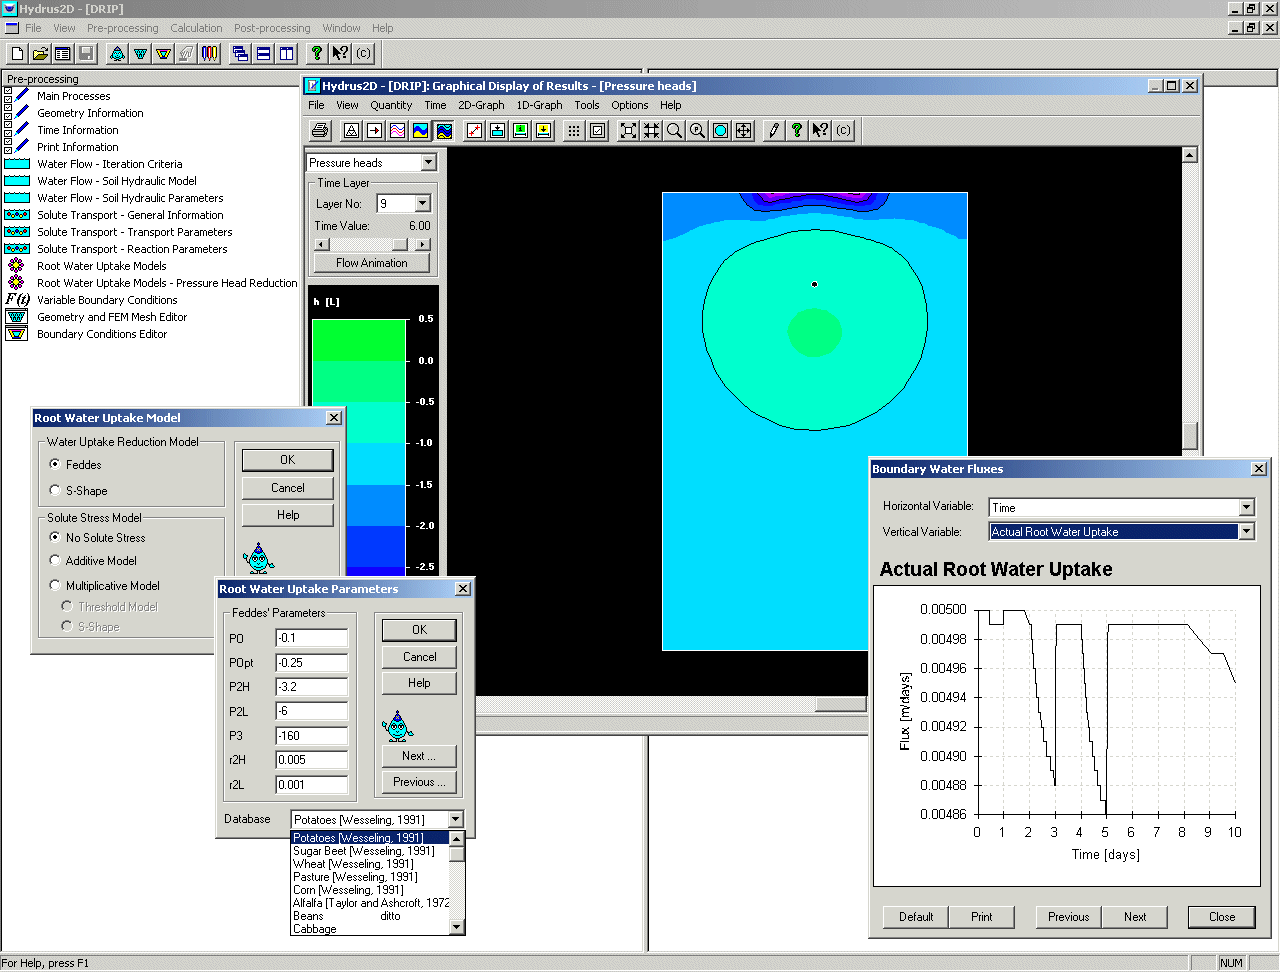The height and width of the screenshot is (972, 1280).
Task: Open the Pre-processing menu in main window
Action: [x=122, y=28]
